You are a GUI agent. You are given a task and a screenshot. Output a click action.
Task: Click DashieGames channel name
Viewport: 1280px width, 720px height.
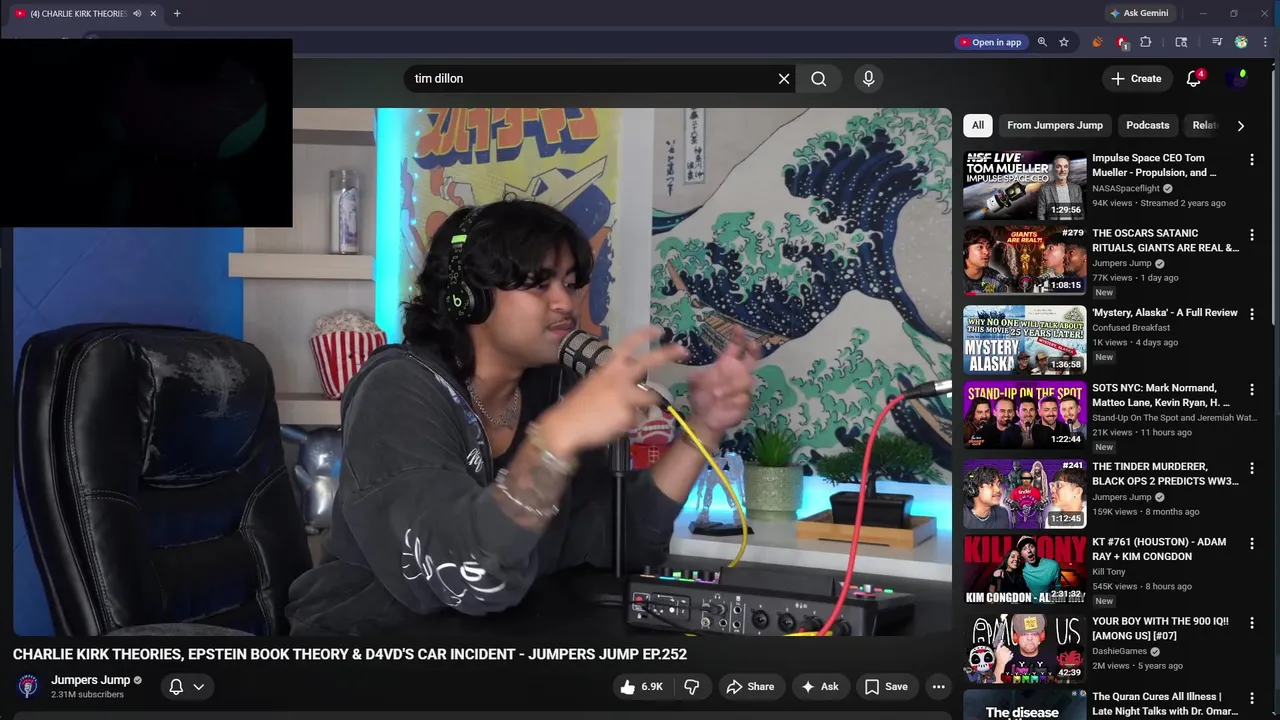coord(1119,651)
